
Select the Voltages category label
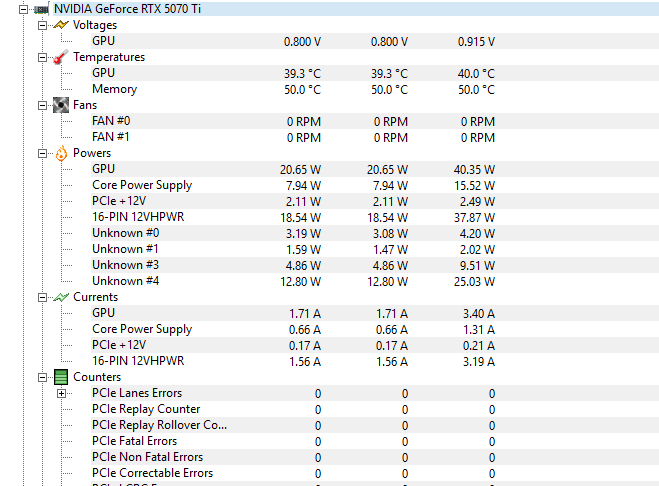(95, 25)
